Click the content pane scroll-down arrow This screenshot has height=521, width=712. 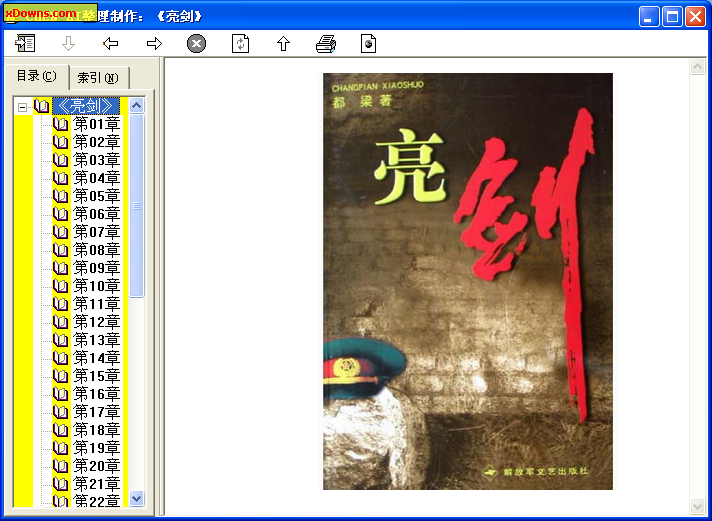pyautogui.click(x=697, y=506)
